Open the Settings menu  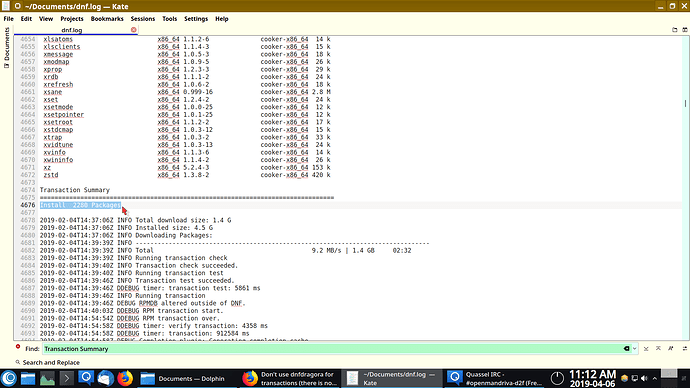pyautogui.click(x=196, y=19)
